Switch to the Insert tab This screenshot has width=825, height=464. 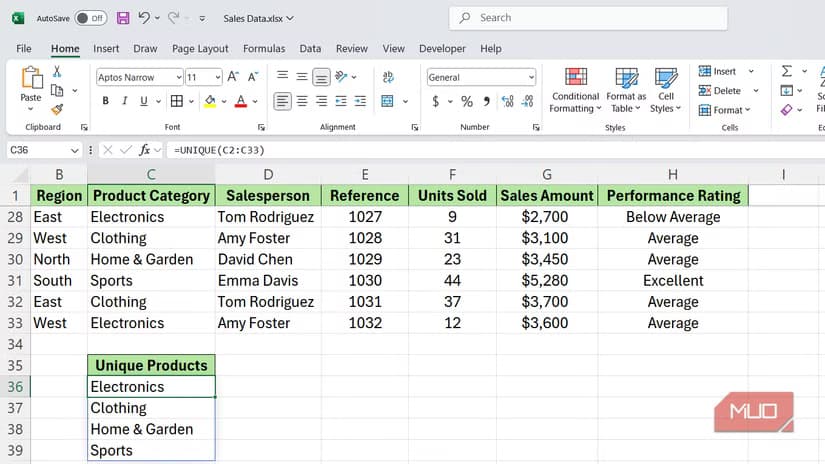point(106,48)
